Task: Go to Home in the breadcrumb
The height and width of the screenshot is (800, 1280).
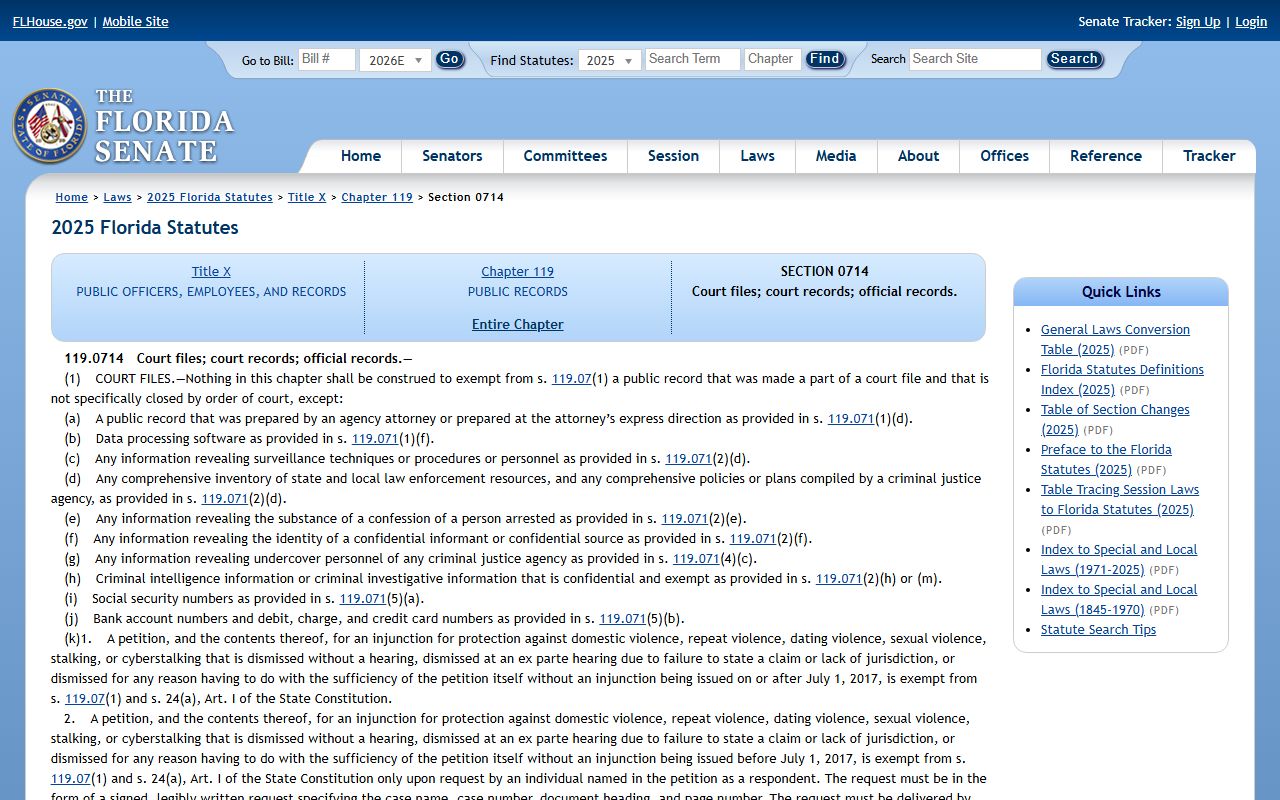Action: 71,197
